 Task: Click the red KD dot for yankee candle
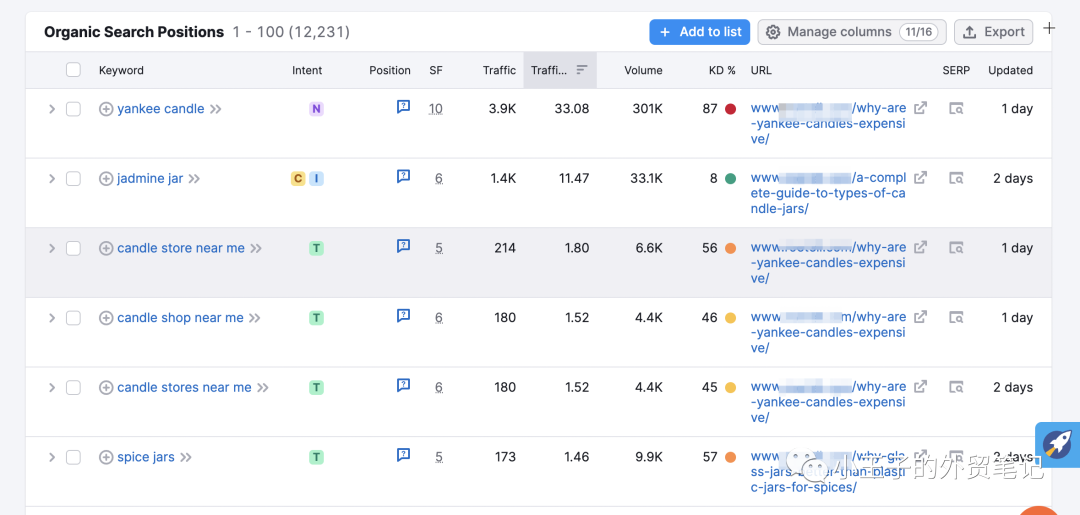tap(731, 109)
